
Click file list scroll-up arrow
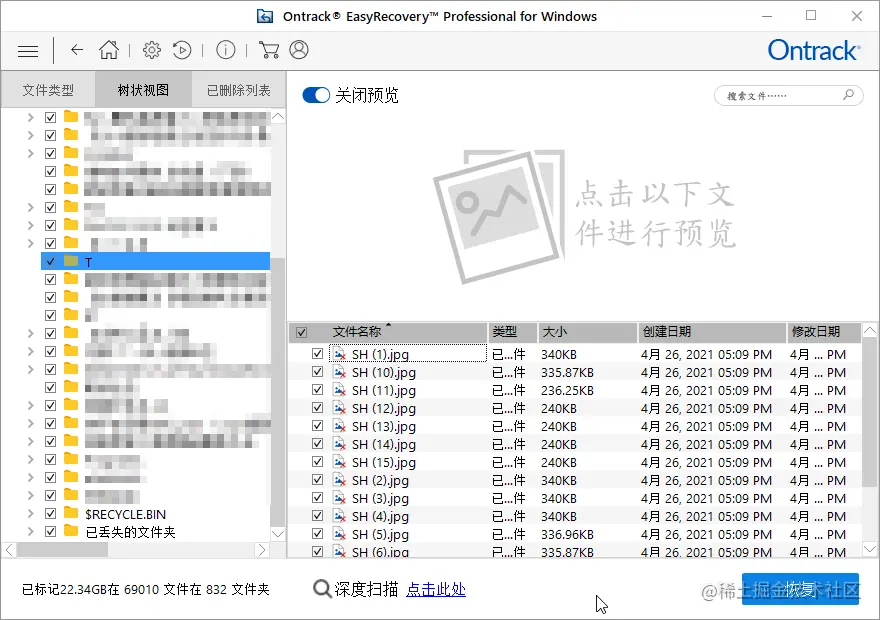[x=869, y=330]
